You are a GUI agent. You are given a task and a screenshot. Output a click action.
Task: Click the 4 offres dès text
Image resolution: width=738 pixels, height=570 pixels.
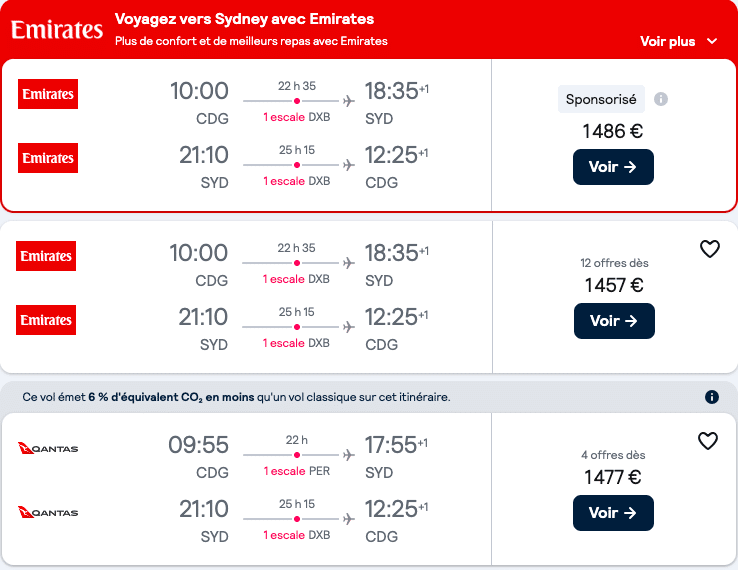pos(613,455)
